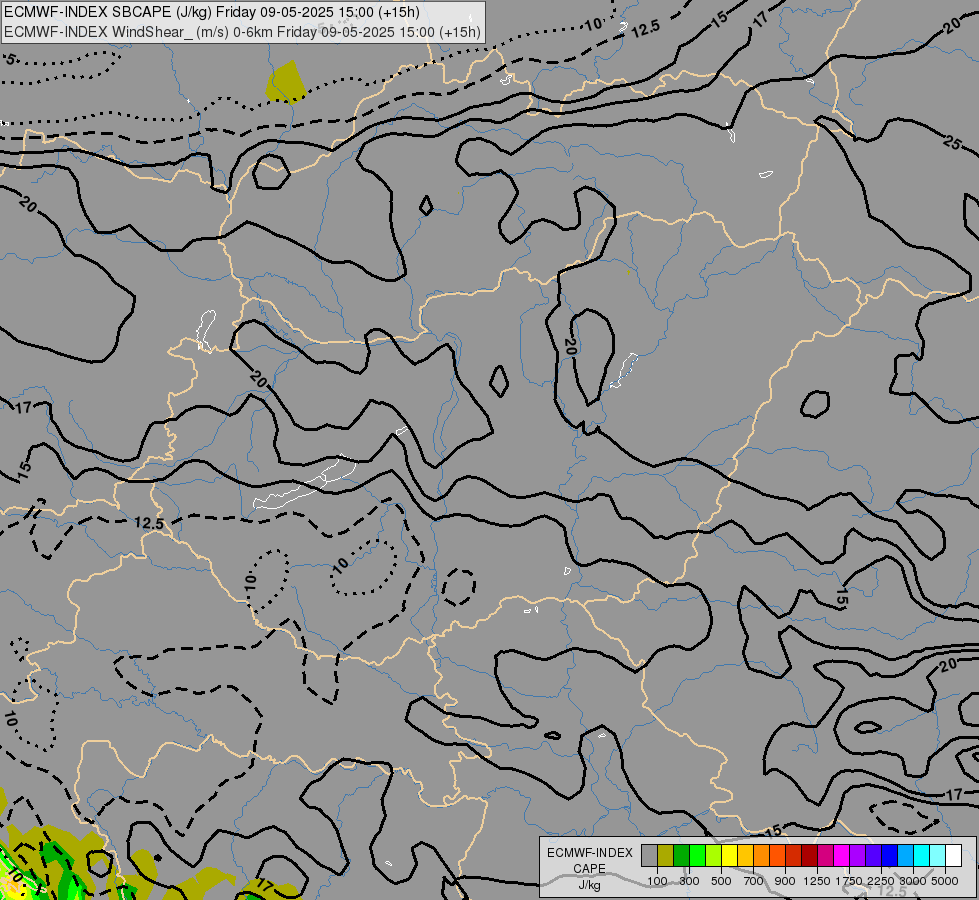The width and height of the screenshot is (979, 900).
Task: Select the dark maroon swatch before 1250
Action: (x=809, y=855)
